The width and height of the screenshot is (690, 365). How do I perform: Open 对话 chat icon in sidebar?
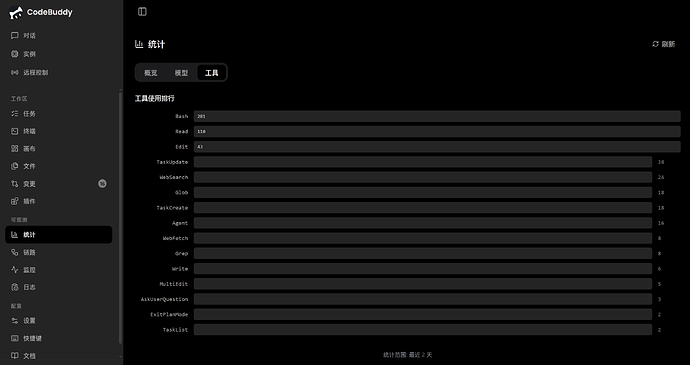pyautogui.click(x=15, y=36)
